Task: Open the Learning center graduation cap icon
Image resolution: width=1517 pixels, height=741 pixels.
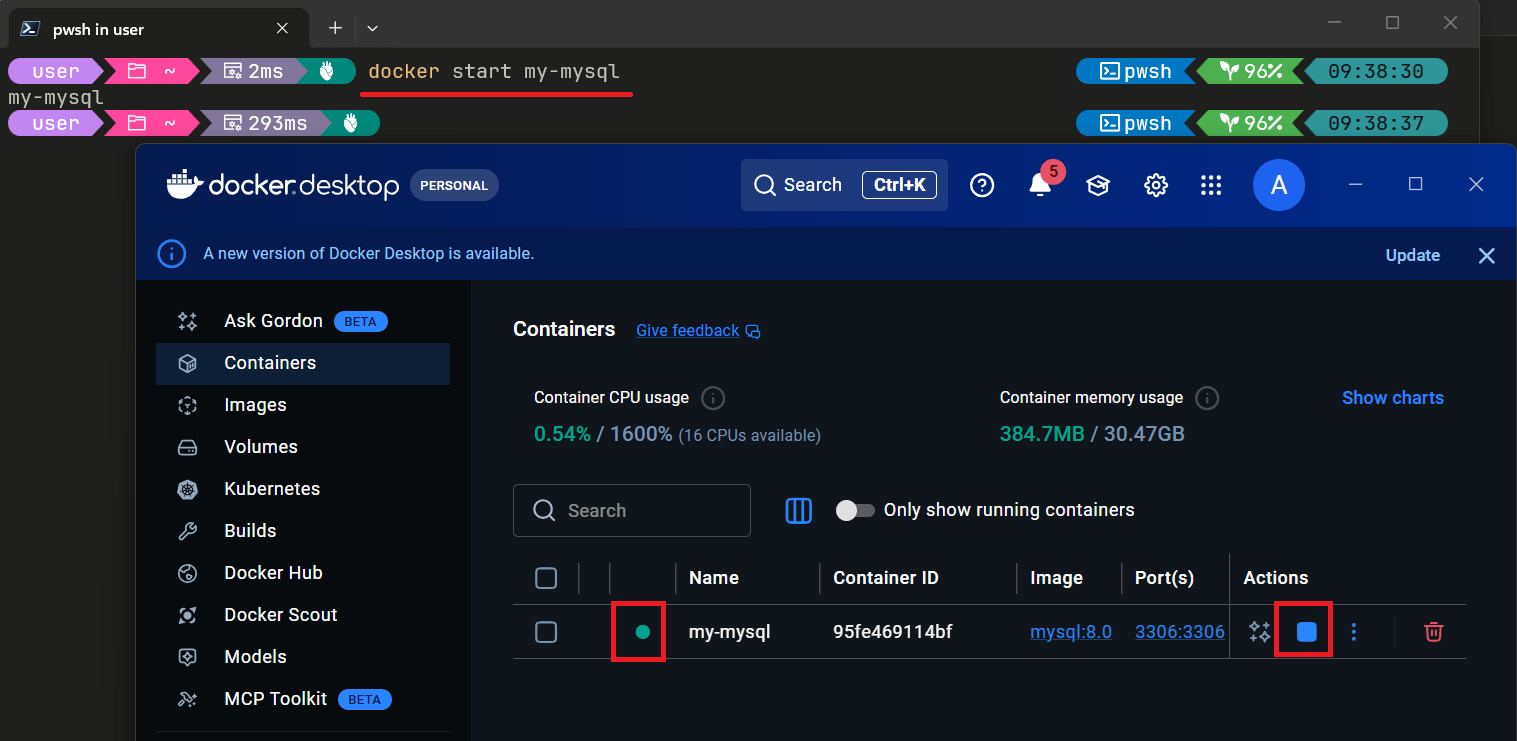Action: [x=1098, y=185]
